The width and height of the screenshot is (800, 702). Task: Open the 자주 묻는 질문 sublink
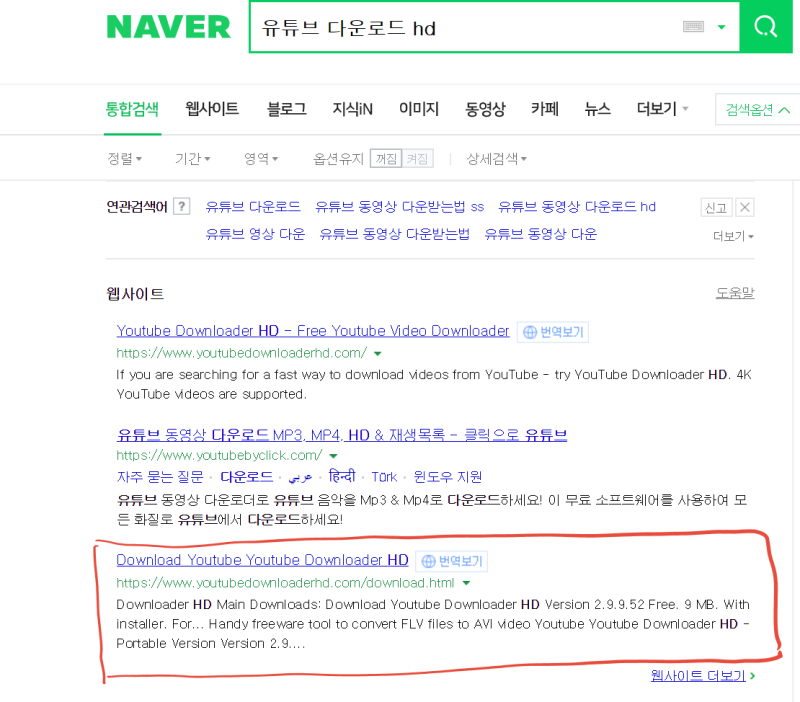coord(160,477)
